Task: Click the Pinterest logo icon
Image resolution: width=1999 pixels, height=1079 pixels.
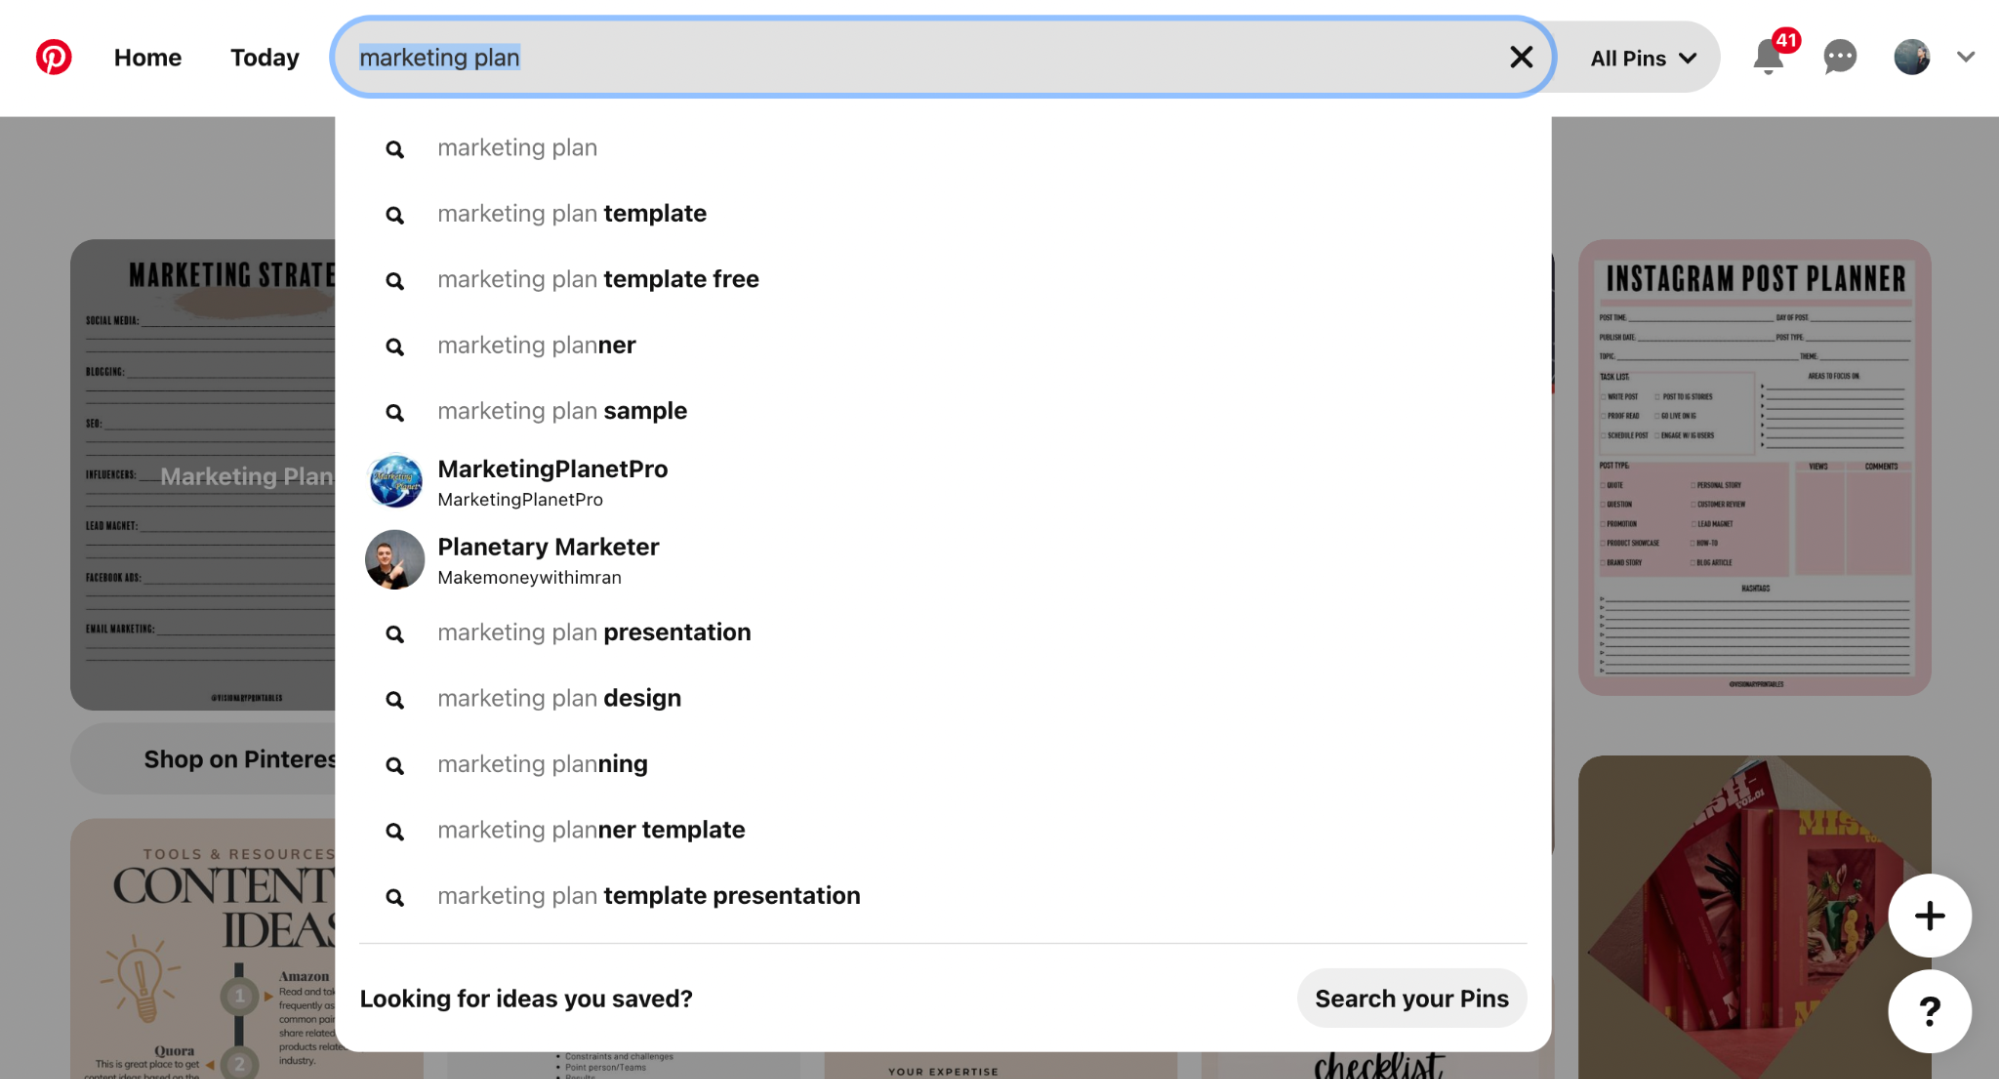Action: coord(53,57)
